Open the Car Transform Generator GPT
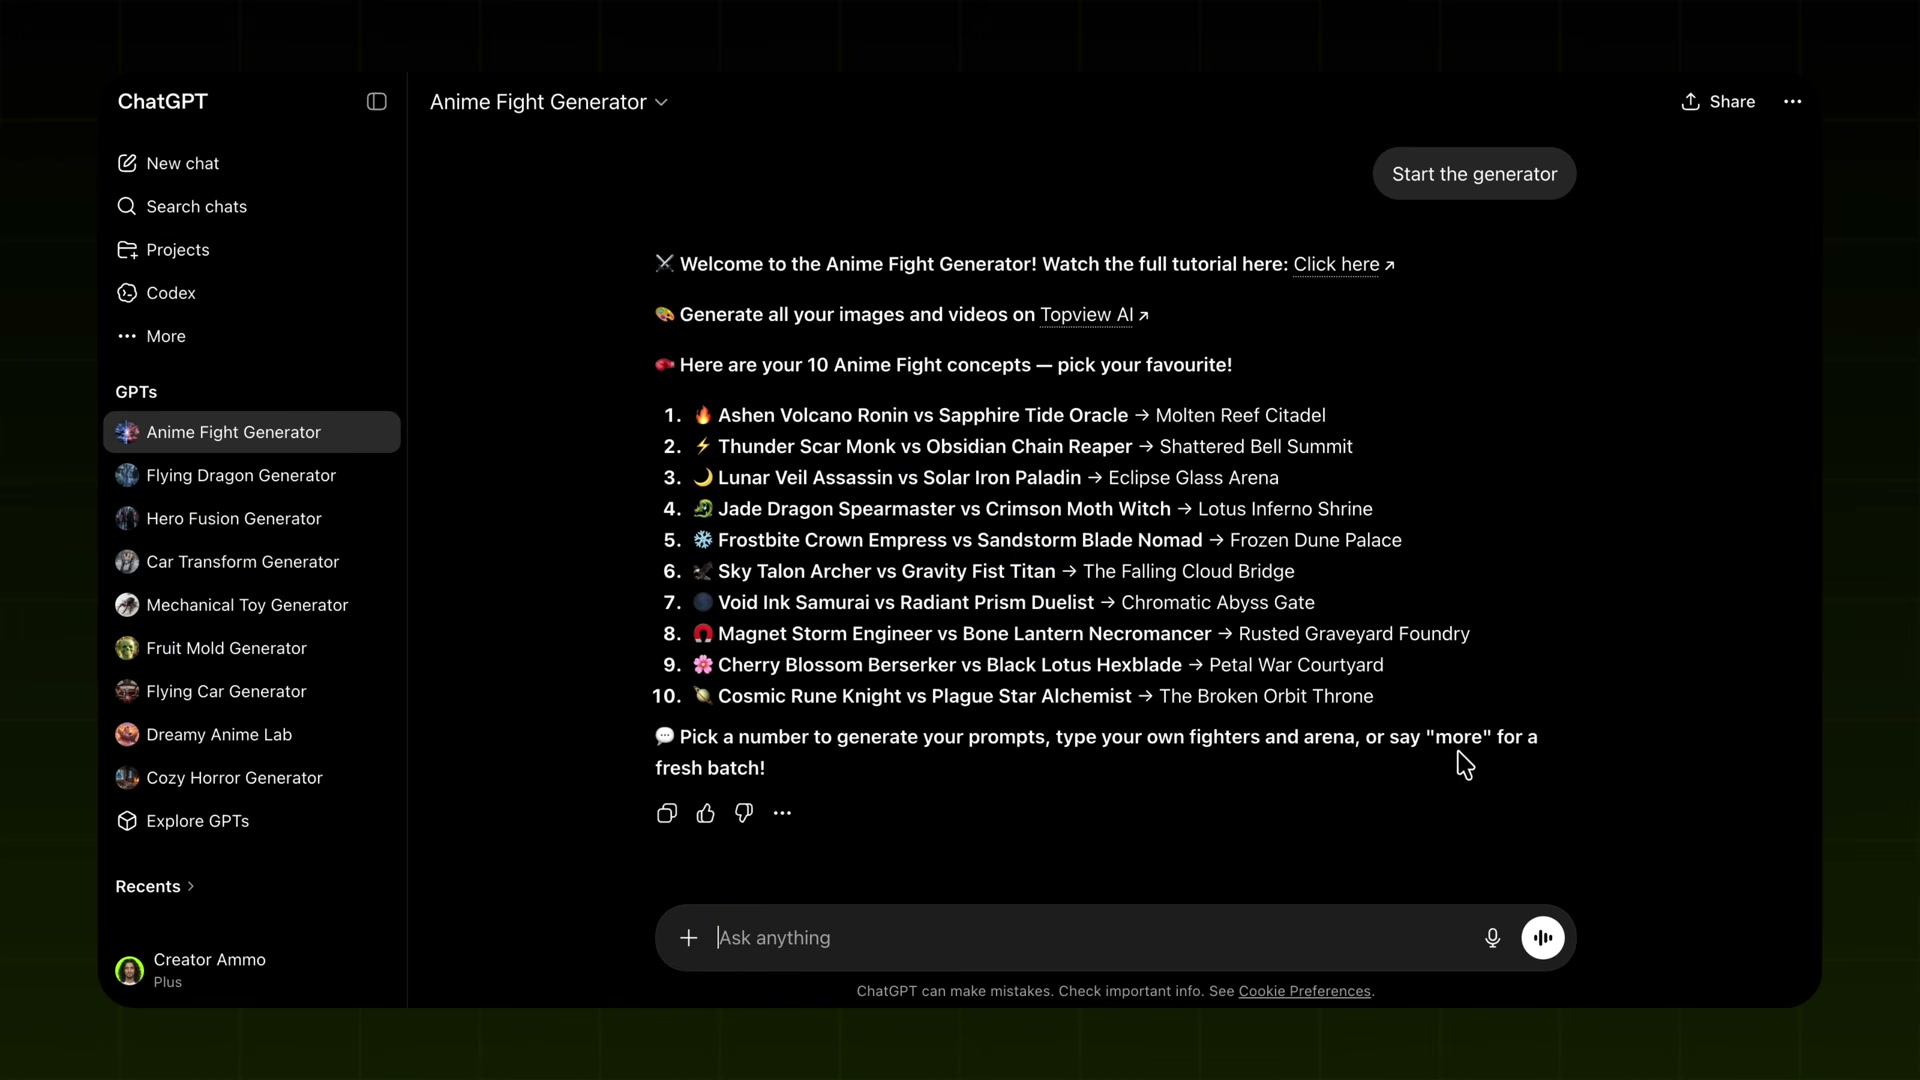The image size is (1920, 1080). (252, 562)
